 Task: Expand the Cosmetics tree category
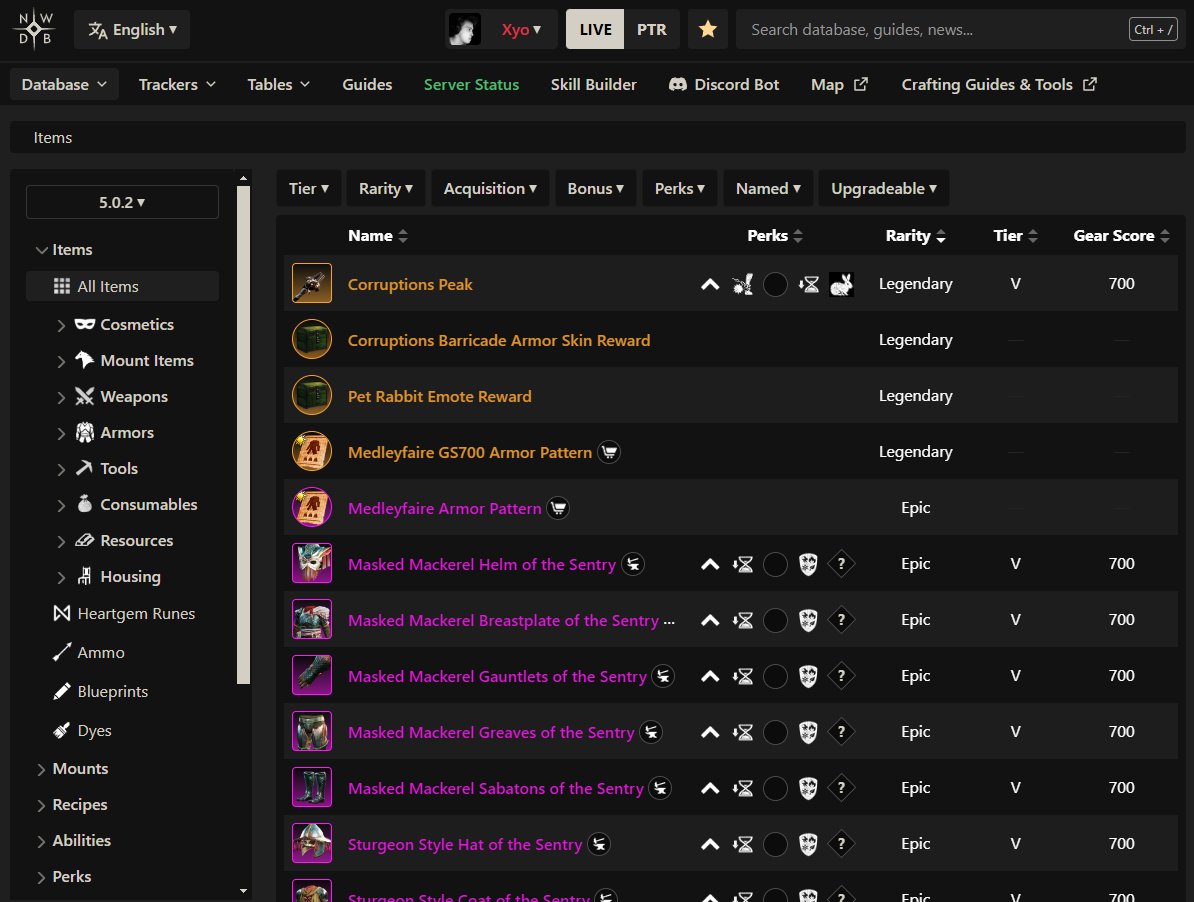61,325
